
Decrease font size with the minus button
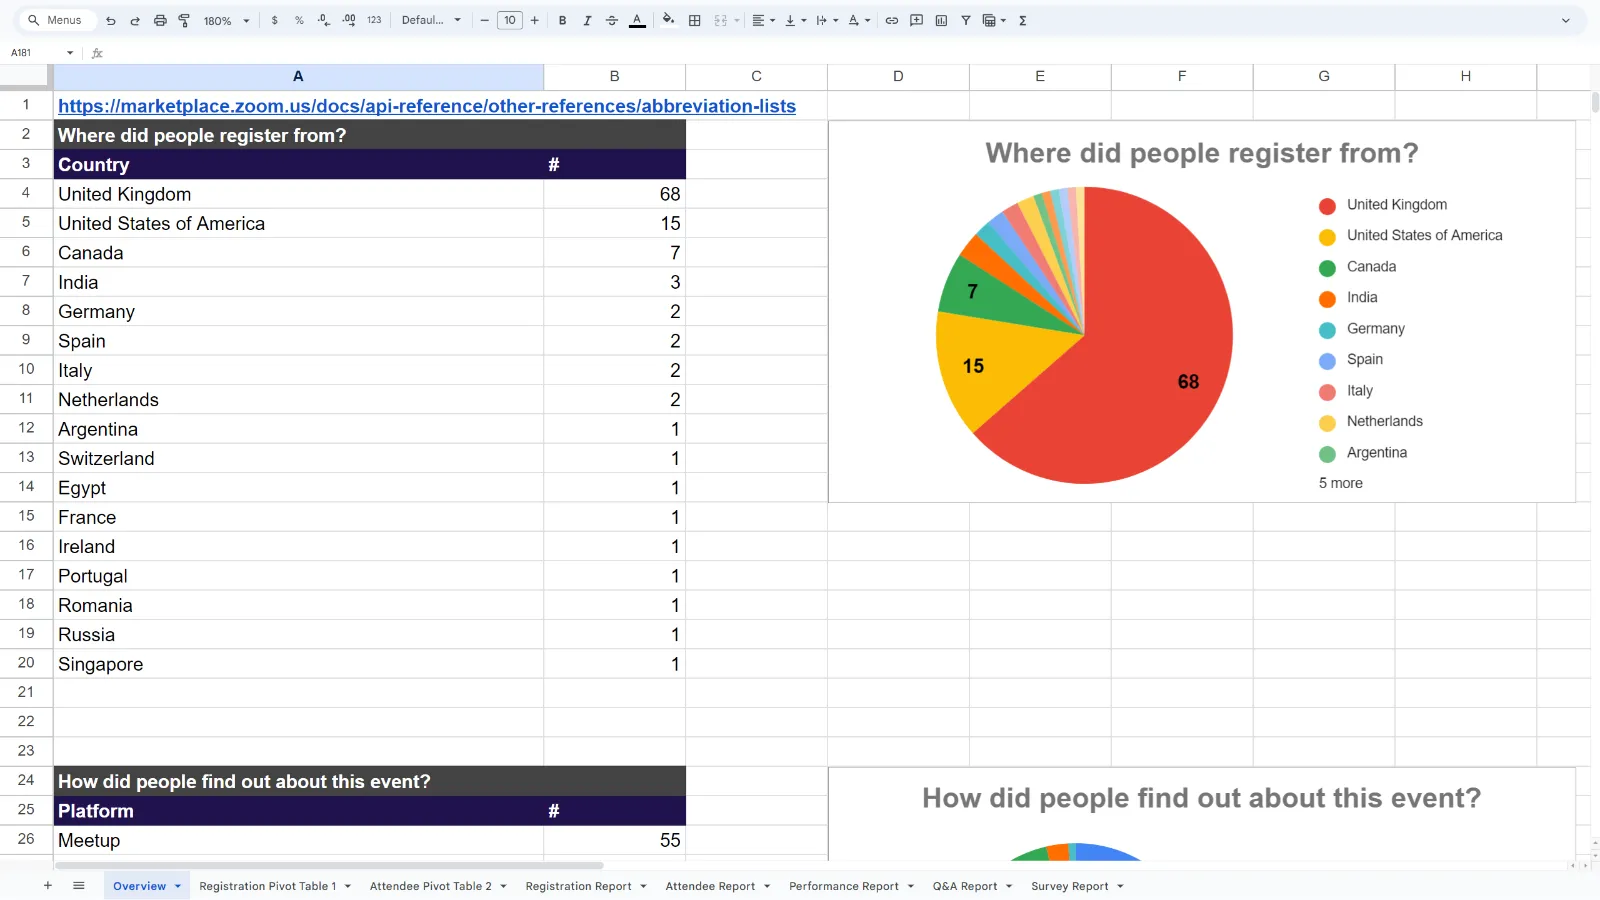pos(485,20)
